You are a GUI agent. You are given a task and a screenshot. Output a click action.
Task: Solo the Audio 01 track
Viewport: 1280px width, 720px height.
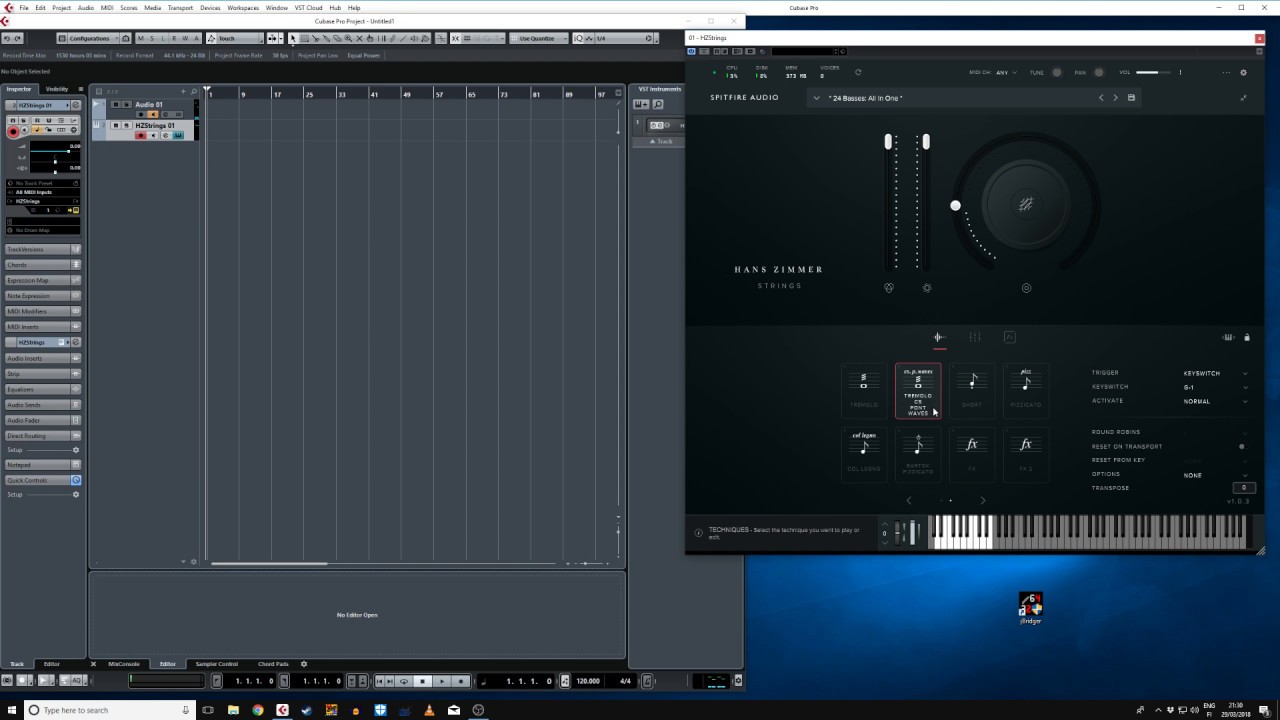pos(127,105)
